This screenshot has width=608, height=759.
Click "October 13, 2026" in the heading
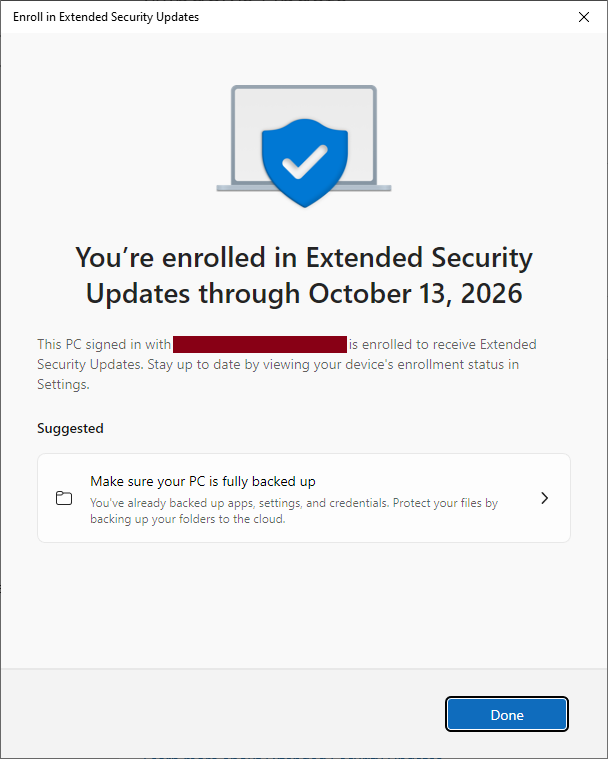415,294
